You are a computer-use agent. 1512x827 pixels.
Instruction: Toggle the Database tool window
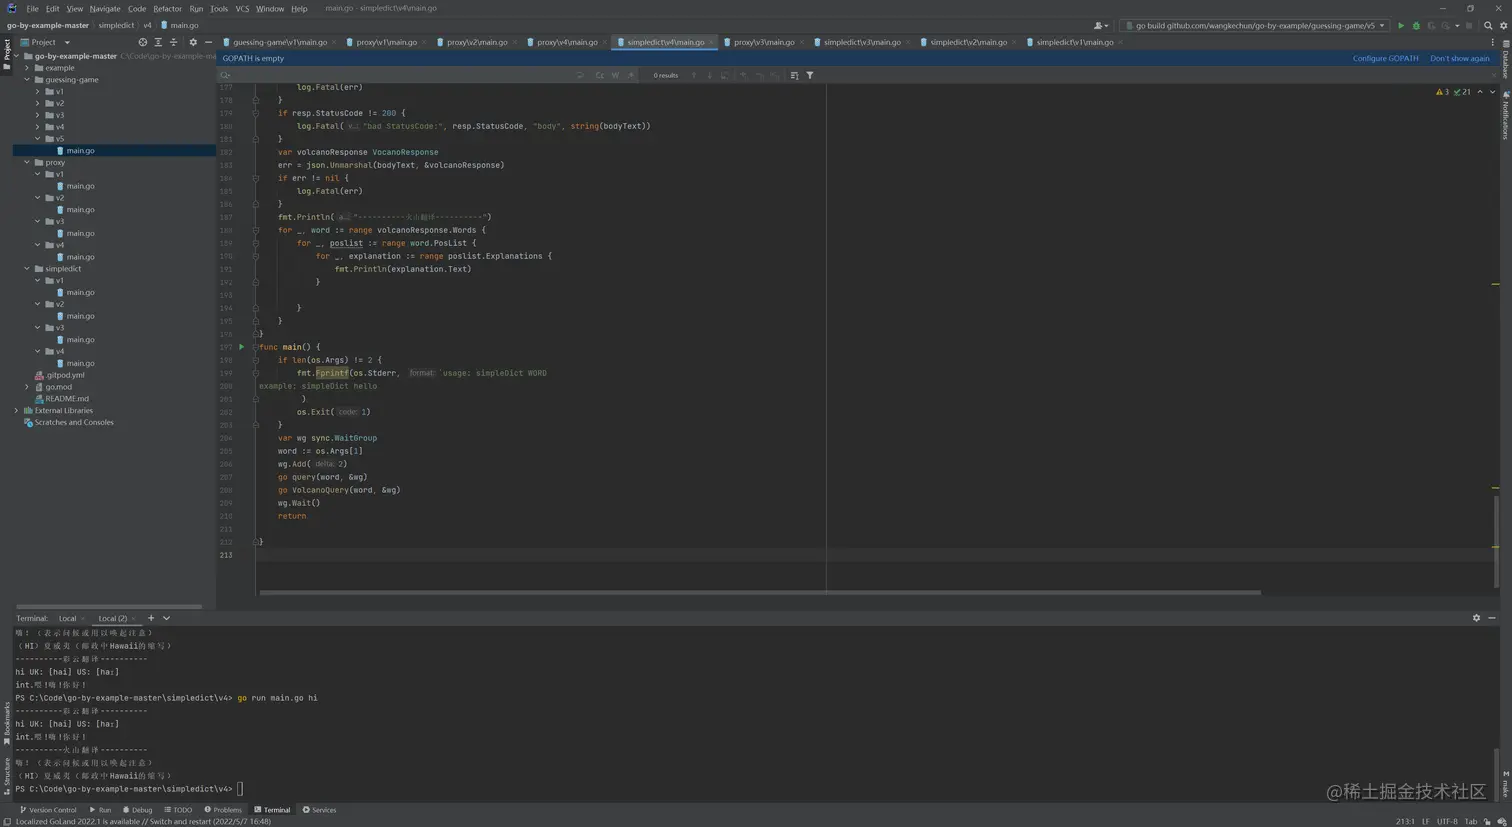(x=1505, y=60)
